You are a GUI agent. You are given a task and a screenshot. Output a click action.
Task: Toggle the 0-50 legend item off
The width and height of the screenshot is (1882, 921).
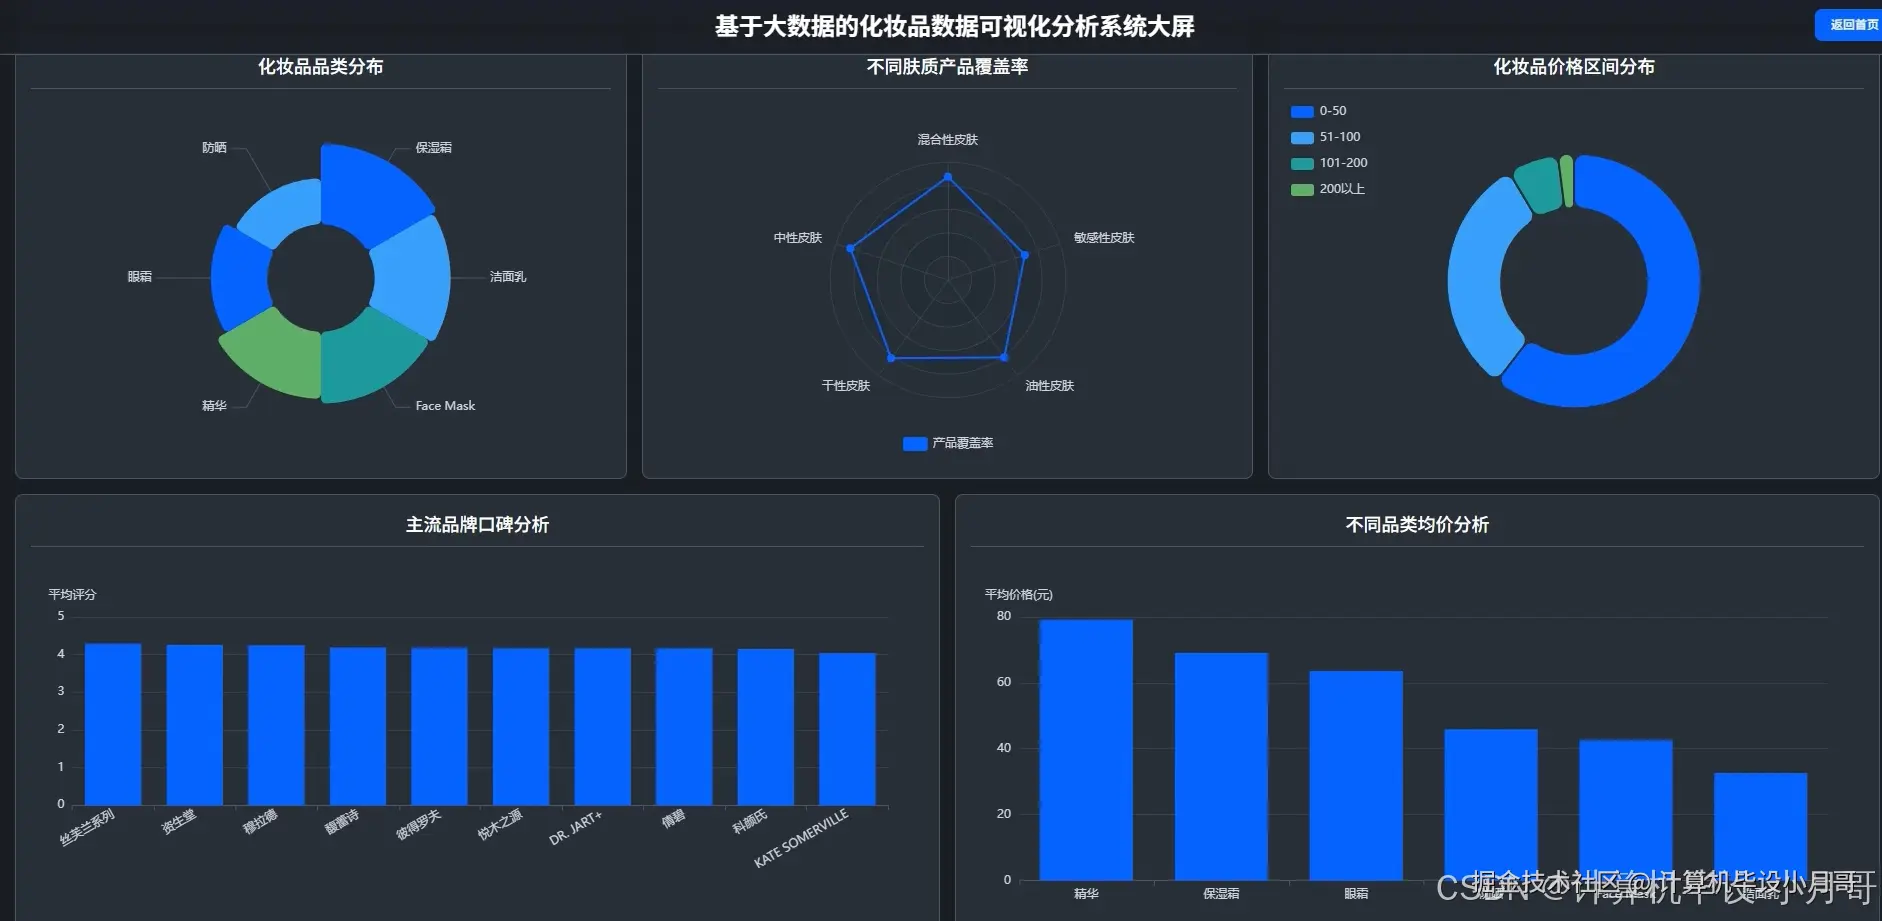click(x=1320, y=110)
